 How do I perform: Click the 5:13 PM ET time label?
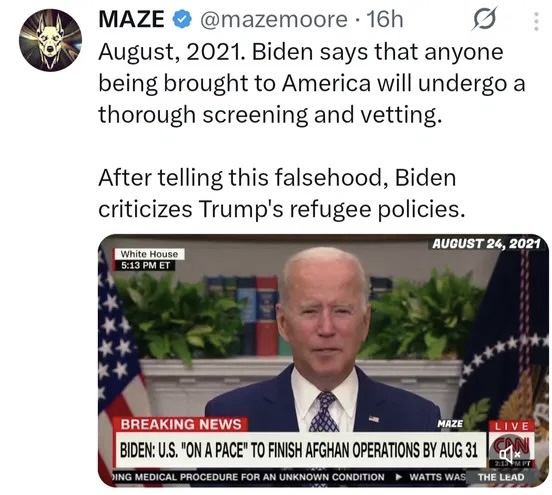coord(145,265)
